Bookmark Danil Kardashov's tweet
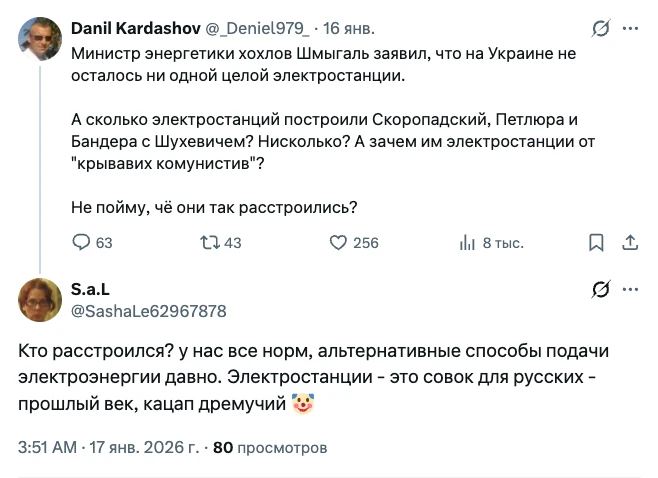The width and height of the screenshot is (658, 478). (596, 242)
